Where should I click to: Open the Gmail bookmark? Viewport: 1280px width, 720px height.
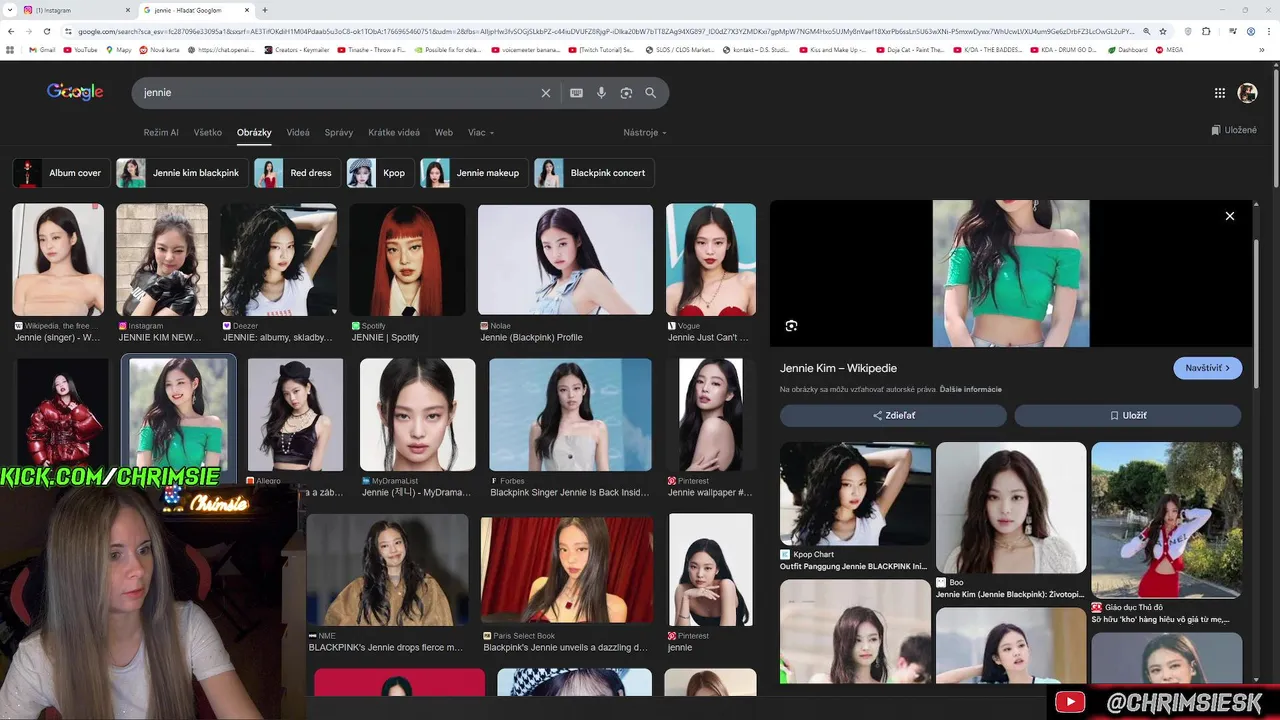coord(40,49)
